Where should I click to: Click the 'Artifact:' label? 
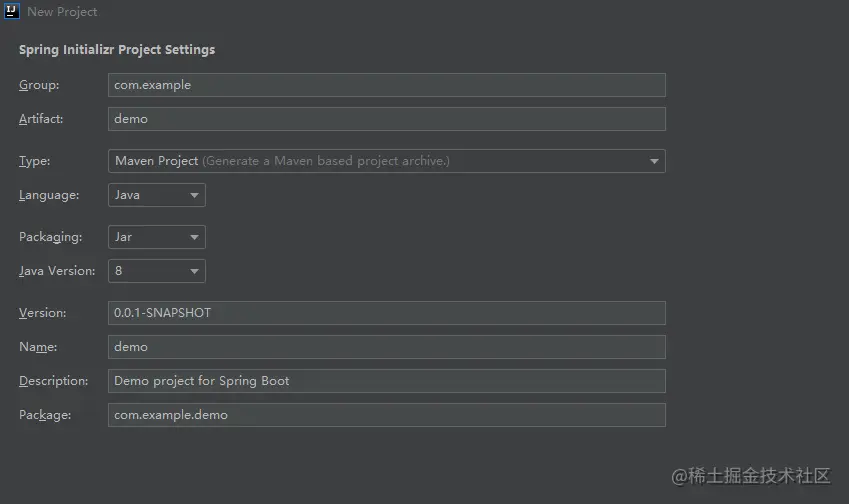(41, 119)
